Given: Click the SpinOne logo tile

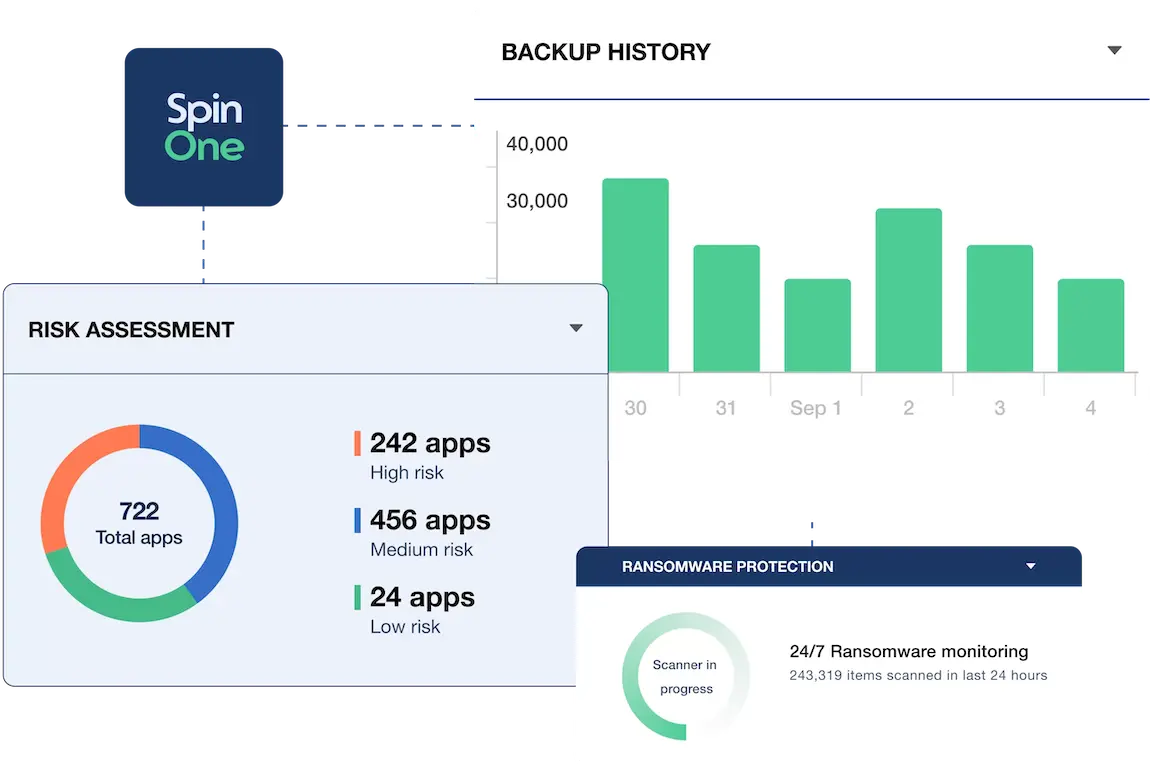Looking at the screenshot, I should tap(204, 126).
